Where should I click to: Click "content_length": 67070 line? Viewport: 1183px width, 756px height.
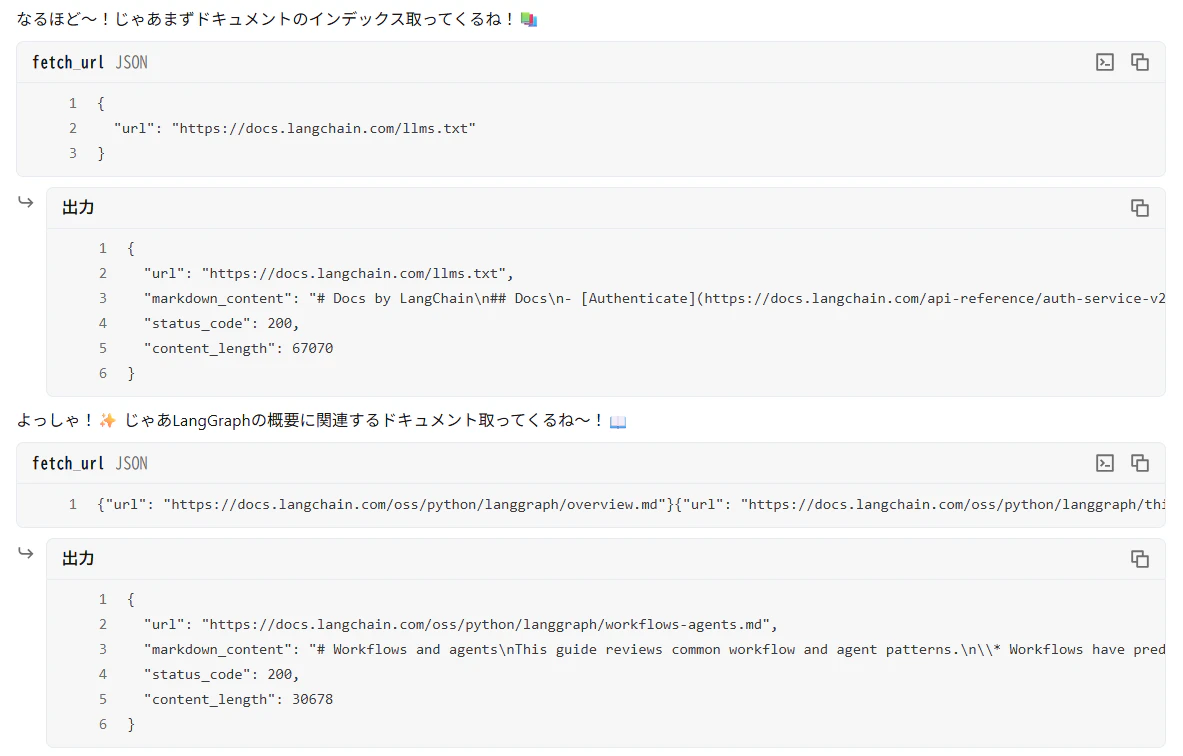point(238,348)
